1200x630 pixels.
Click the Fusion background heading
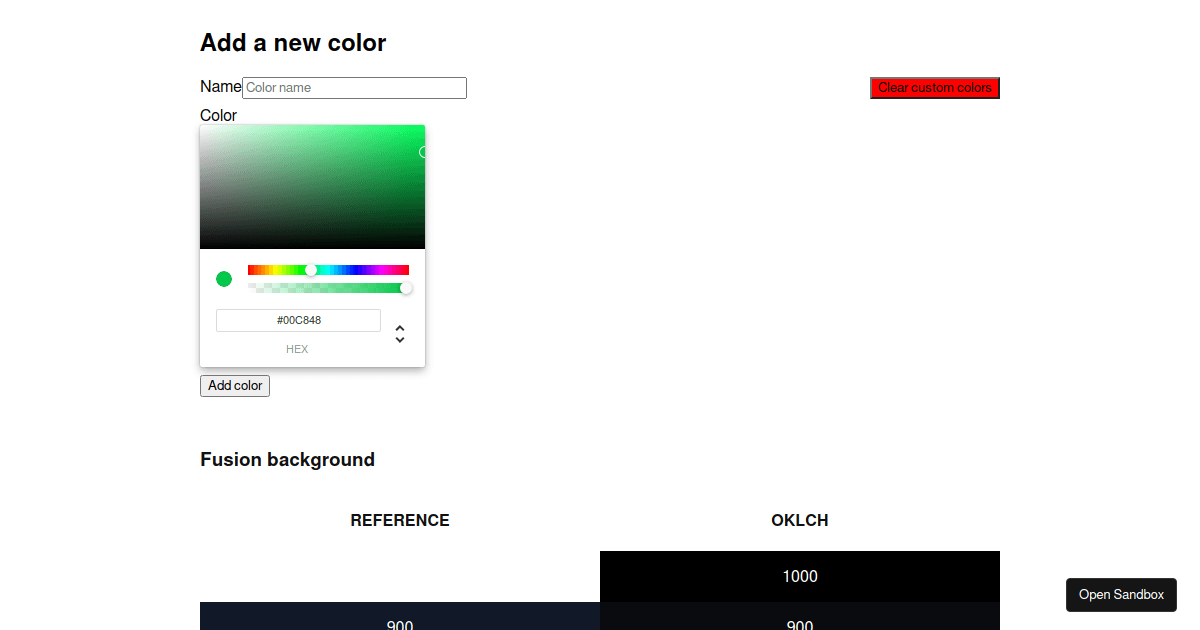(x=287, y=459)
